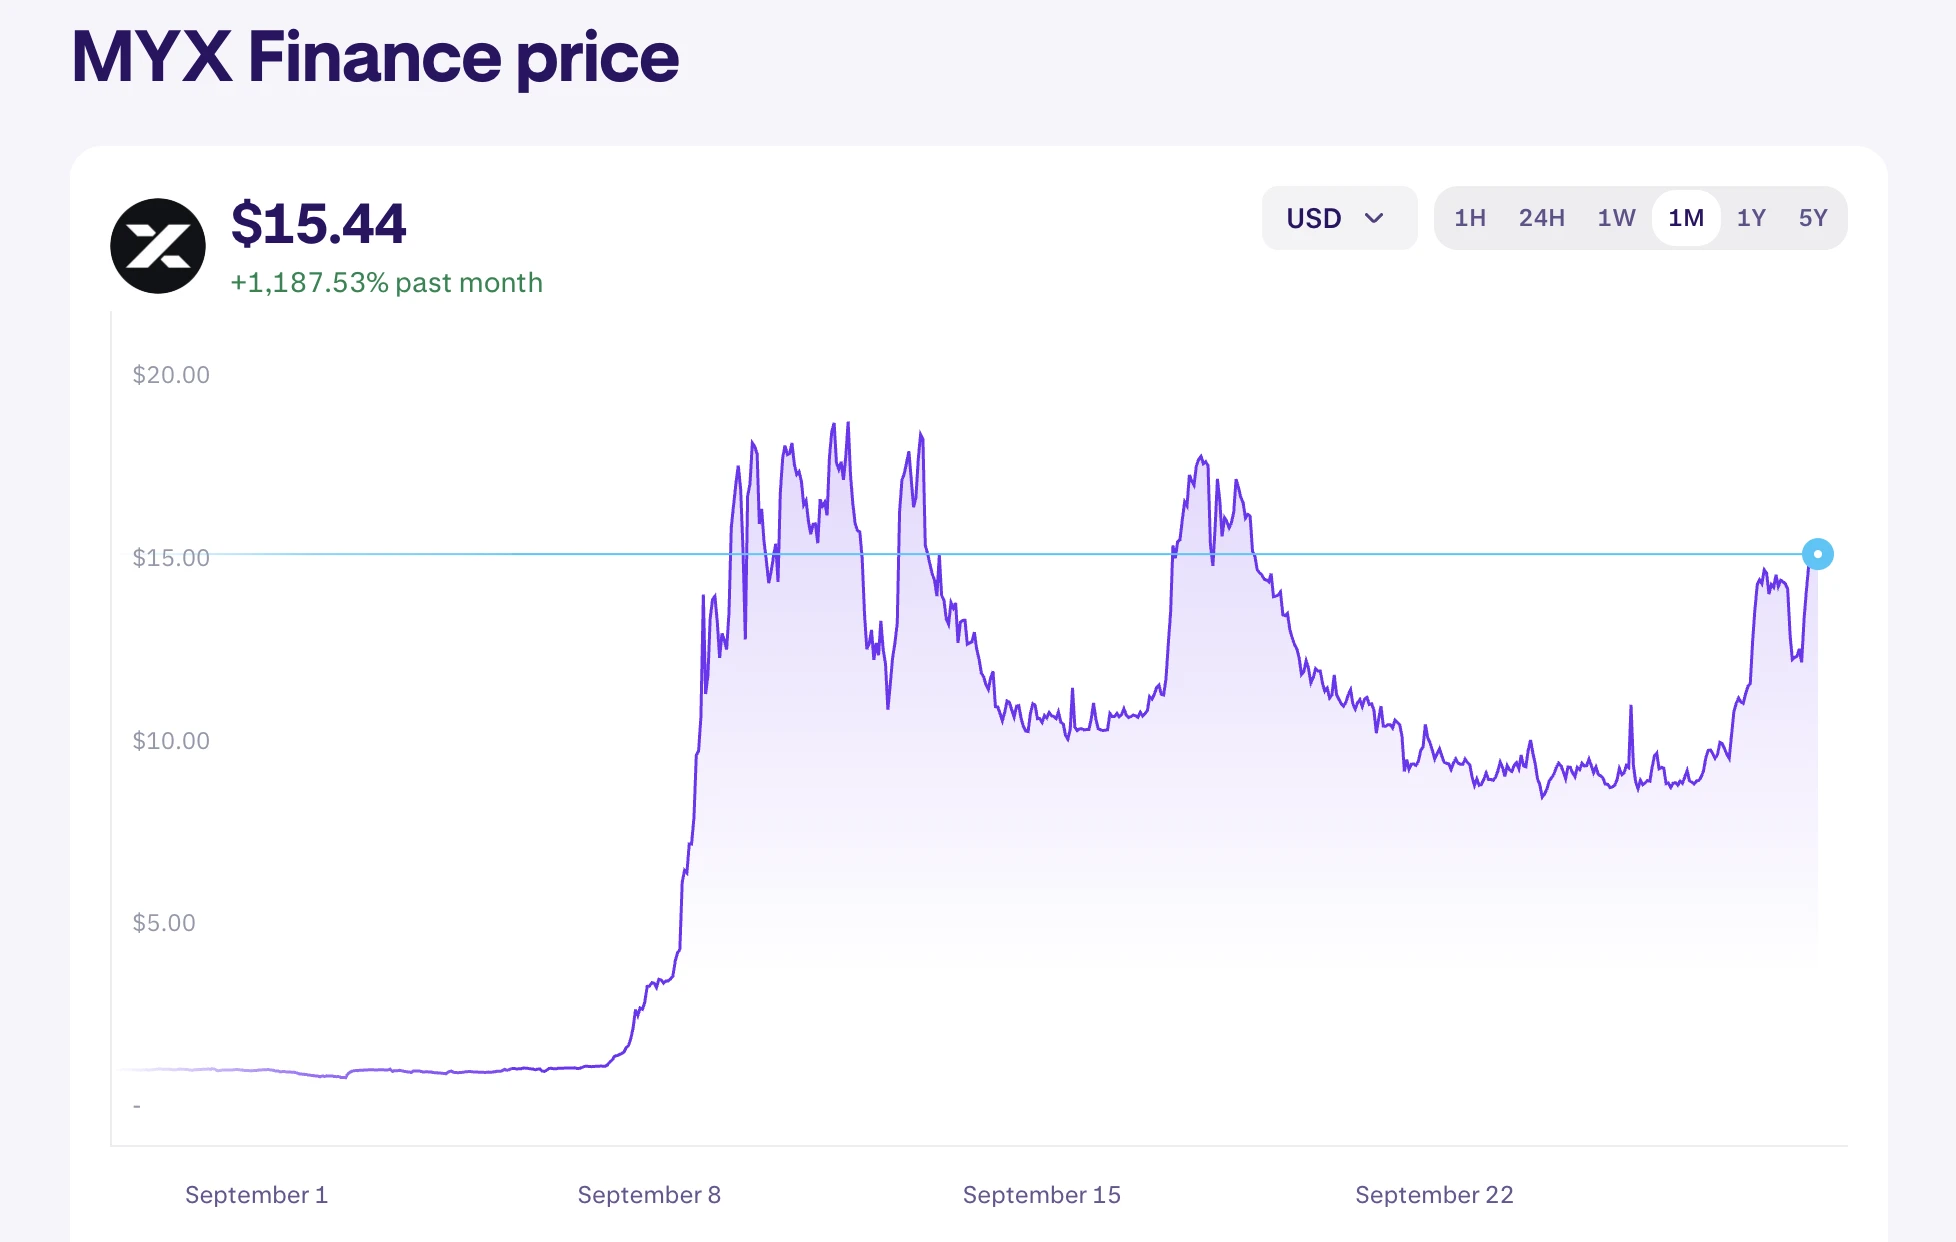The image size is (1956, 1242).
Task: Open the USD currency dropdown
Action: click(x=1339, y=218)
